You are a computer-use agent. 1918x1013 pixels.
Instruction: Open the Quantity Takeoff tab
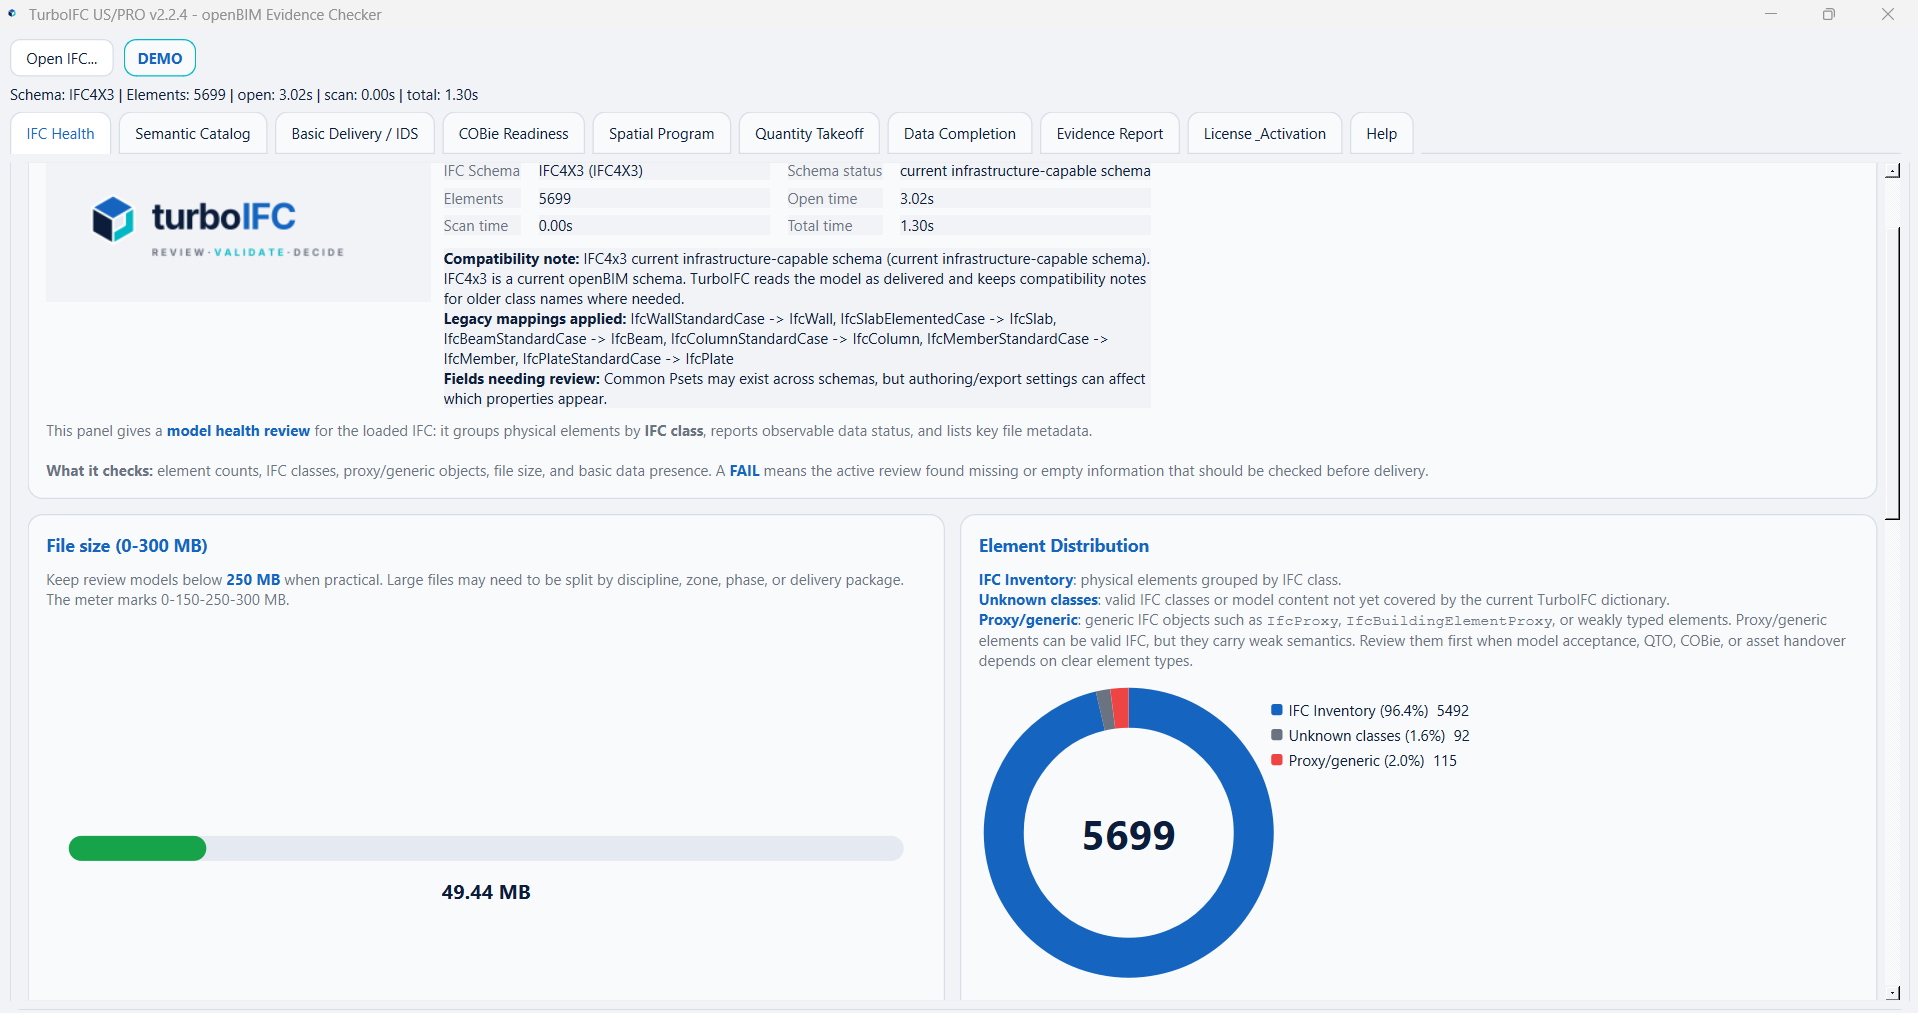[x=809, y=134]
